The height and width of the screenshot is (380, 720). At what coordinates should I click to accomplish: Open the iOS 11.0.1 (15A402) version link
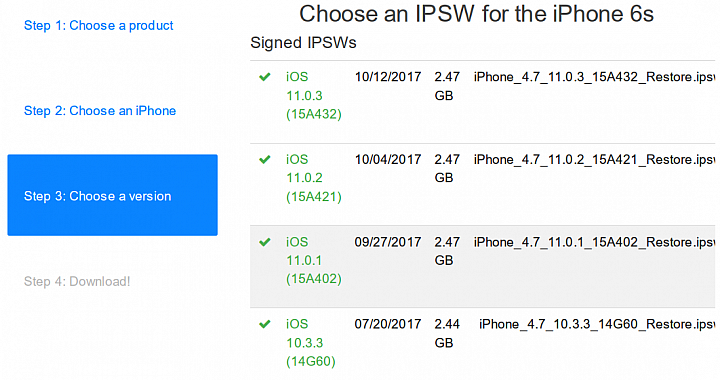coord(314,260)
